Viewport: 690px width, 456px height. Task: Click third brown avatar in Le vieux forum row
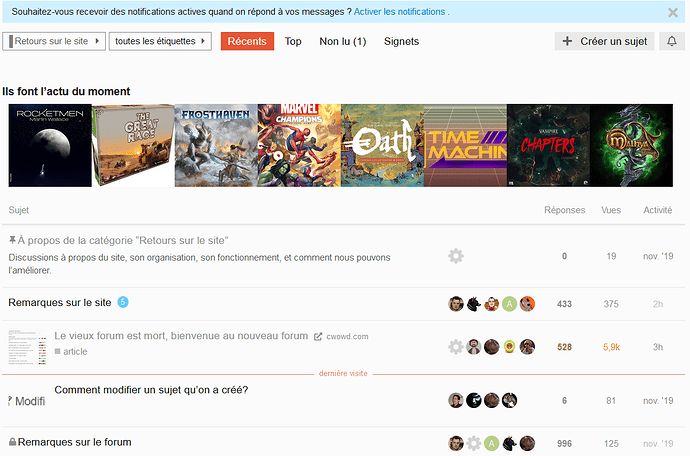click(492, 347)
